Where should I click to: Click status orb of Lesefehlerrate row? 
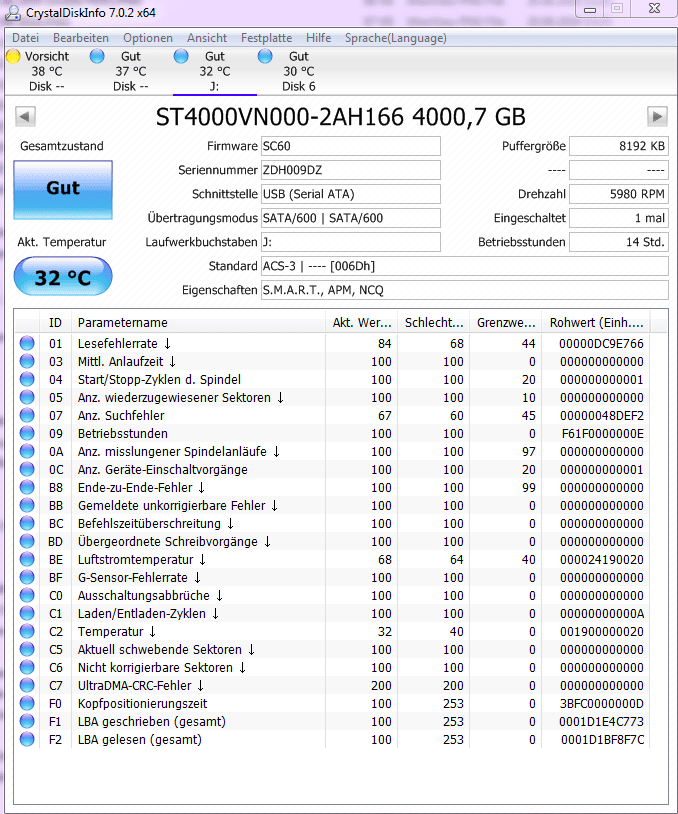(x=27, y=343)
